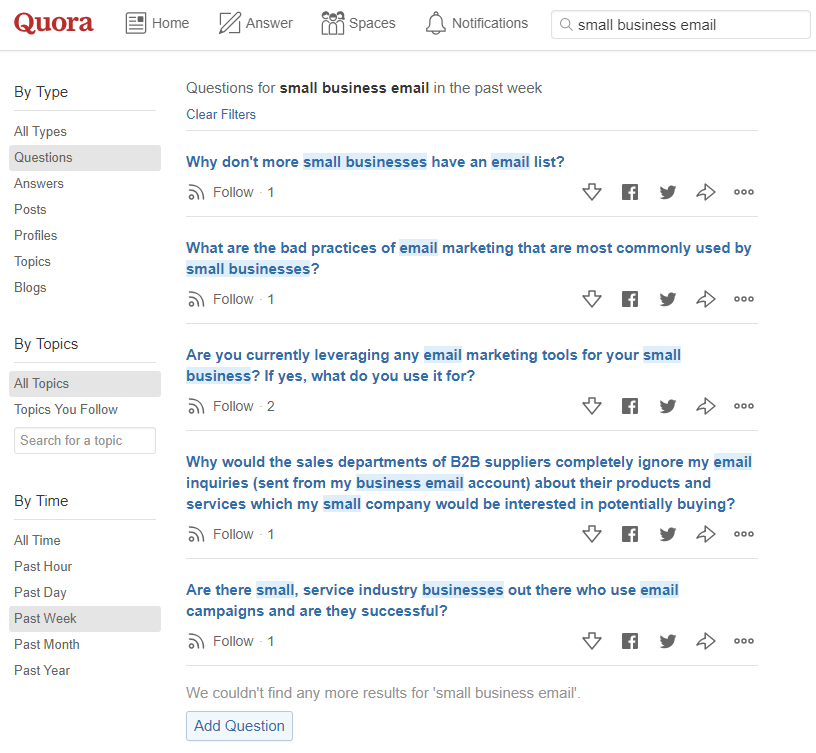816x753 pixels.
Task: Share 'email marketing tools' question via arrow
Action: [706, 406]
